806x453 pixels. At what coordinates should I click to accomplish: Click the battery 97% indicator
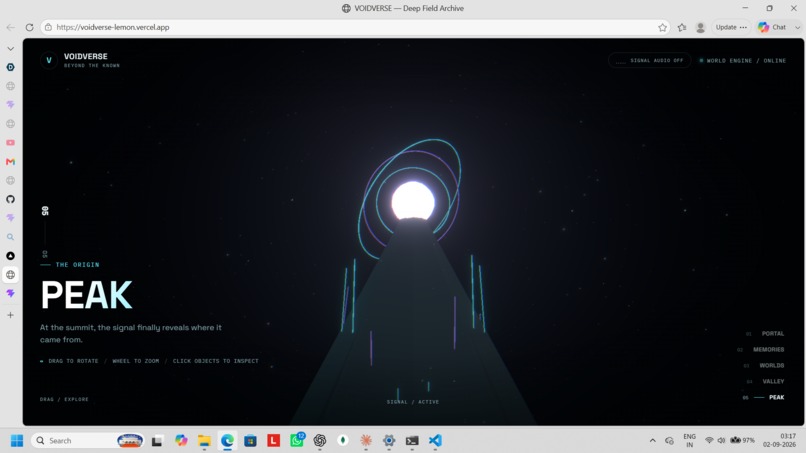point(743,441)
